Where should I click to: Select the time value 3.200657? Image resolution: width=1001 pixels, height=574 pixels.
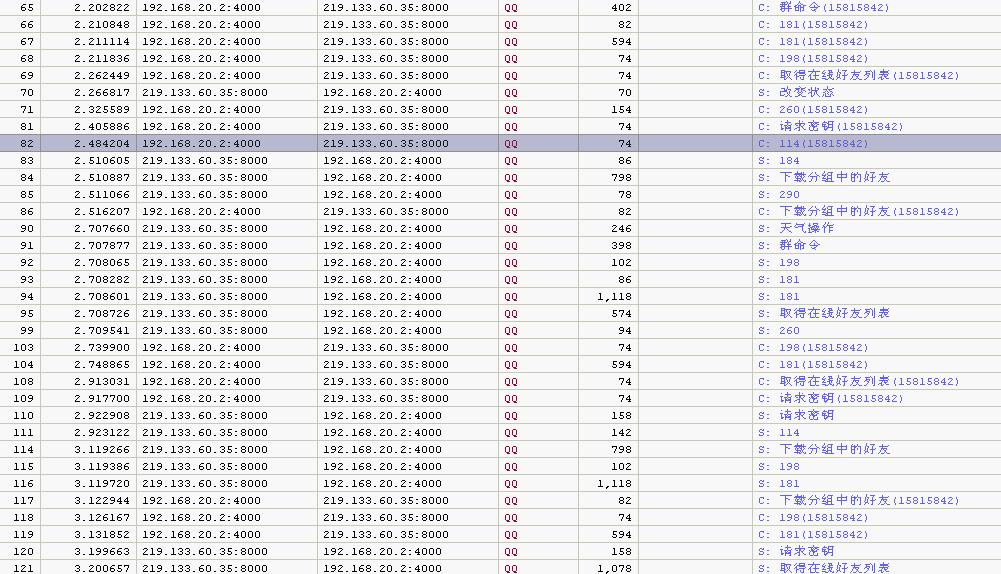pyautogui.click(x=102, y=568)
